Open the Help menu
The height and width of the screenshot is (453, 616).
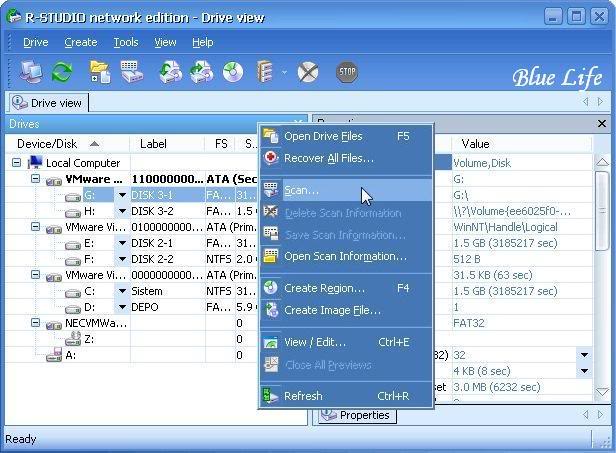(203, 42)
